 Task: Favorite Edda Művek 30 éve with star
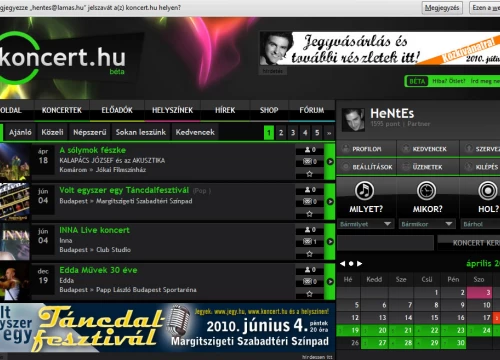tap(310, 294)
